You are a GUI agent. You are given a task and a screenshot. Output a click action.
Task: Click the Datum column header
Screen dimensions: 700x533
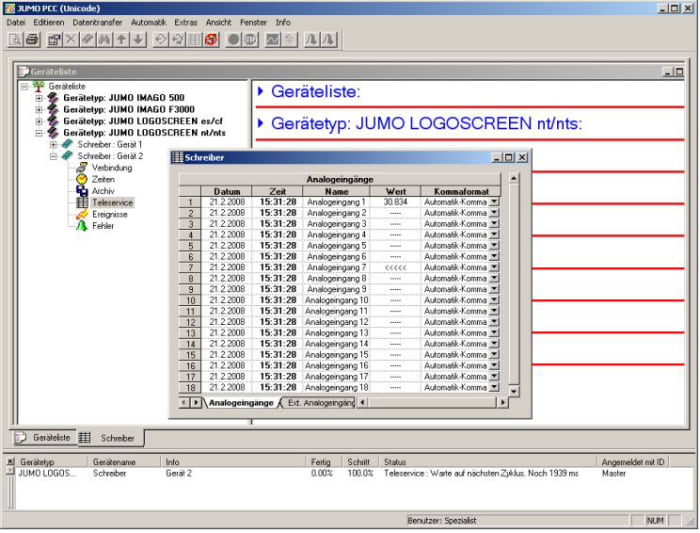coord(226,191)
